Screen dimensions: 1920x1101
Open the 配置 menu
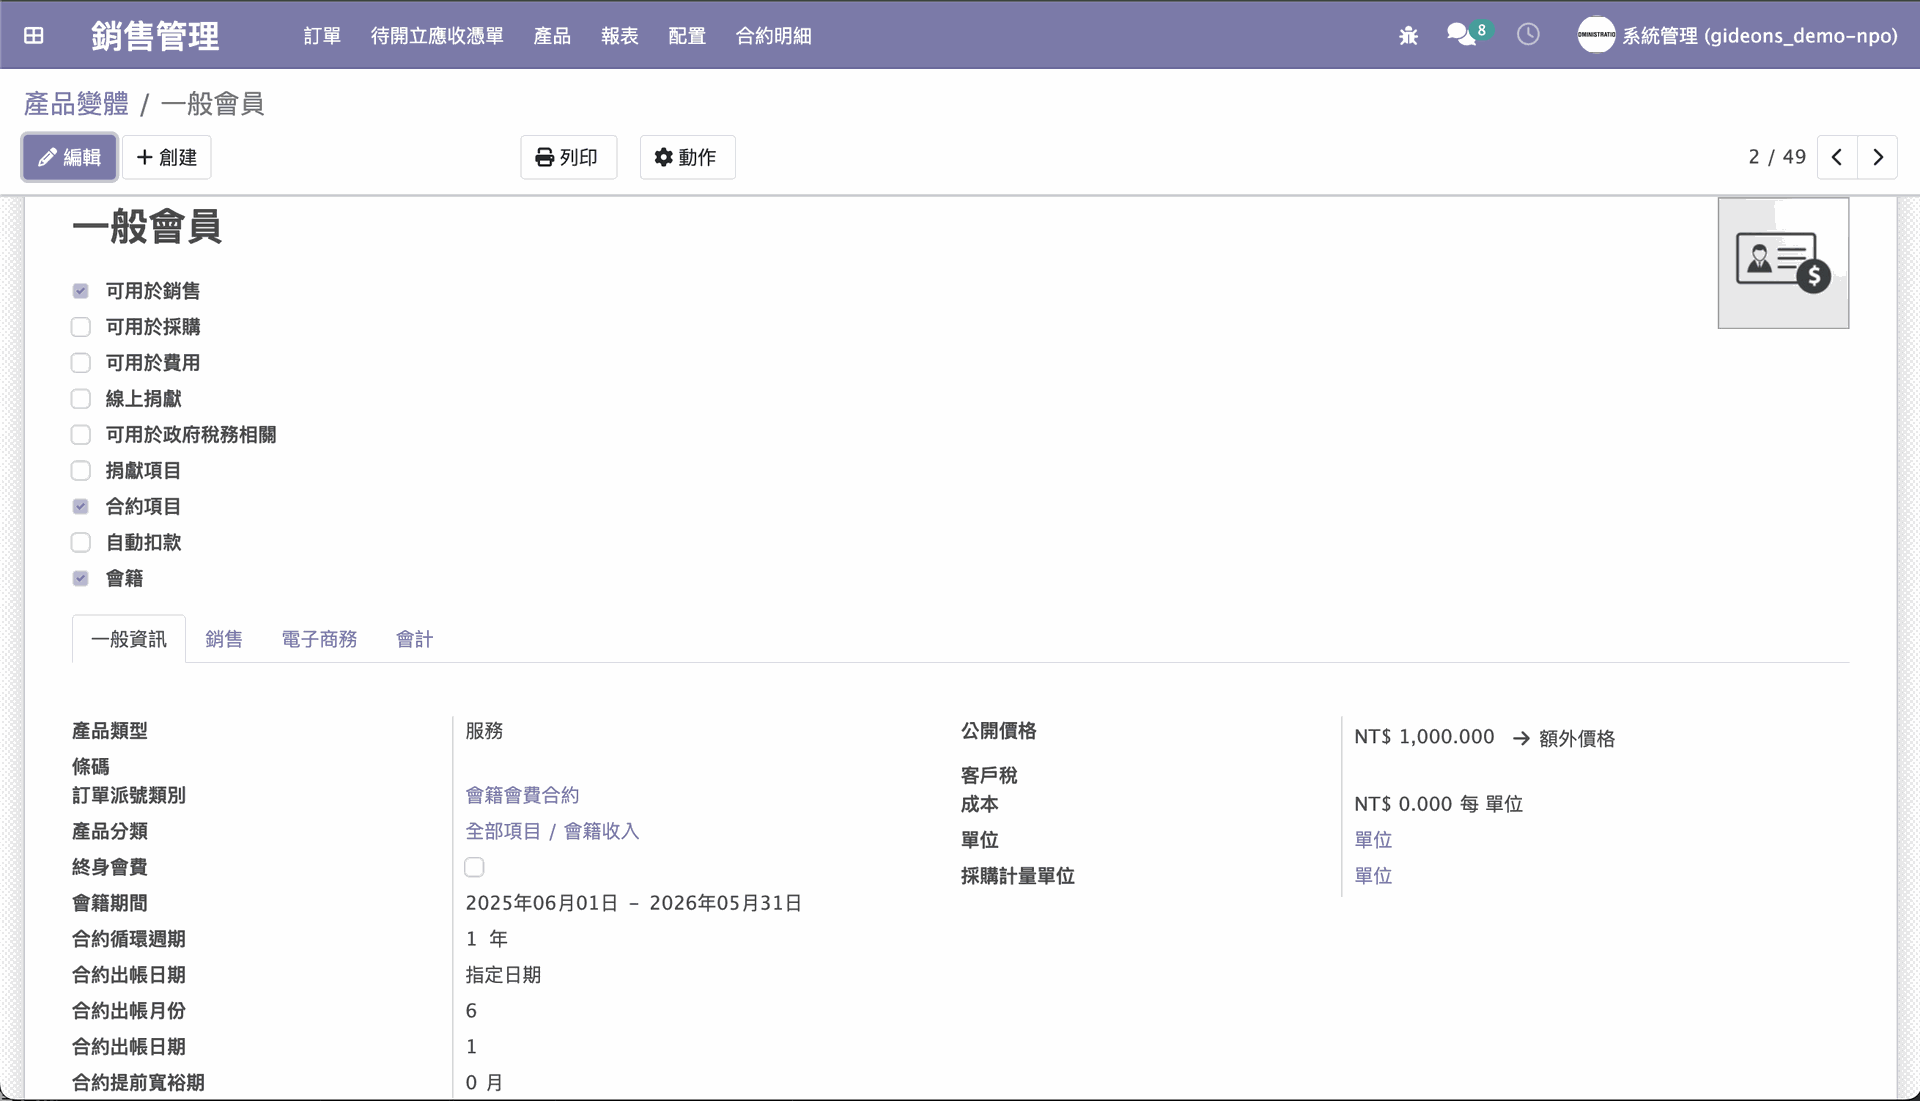point(687,36)
